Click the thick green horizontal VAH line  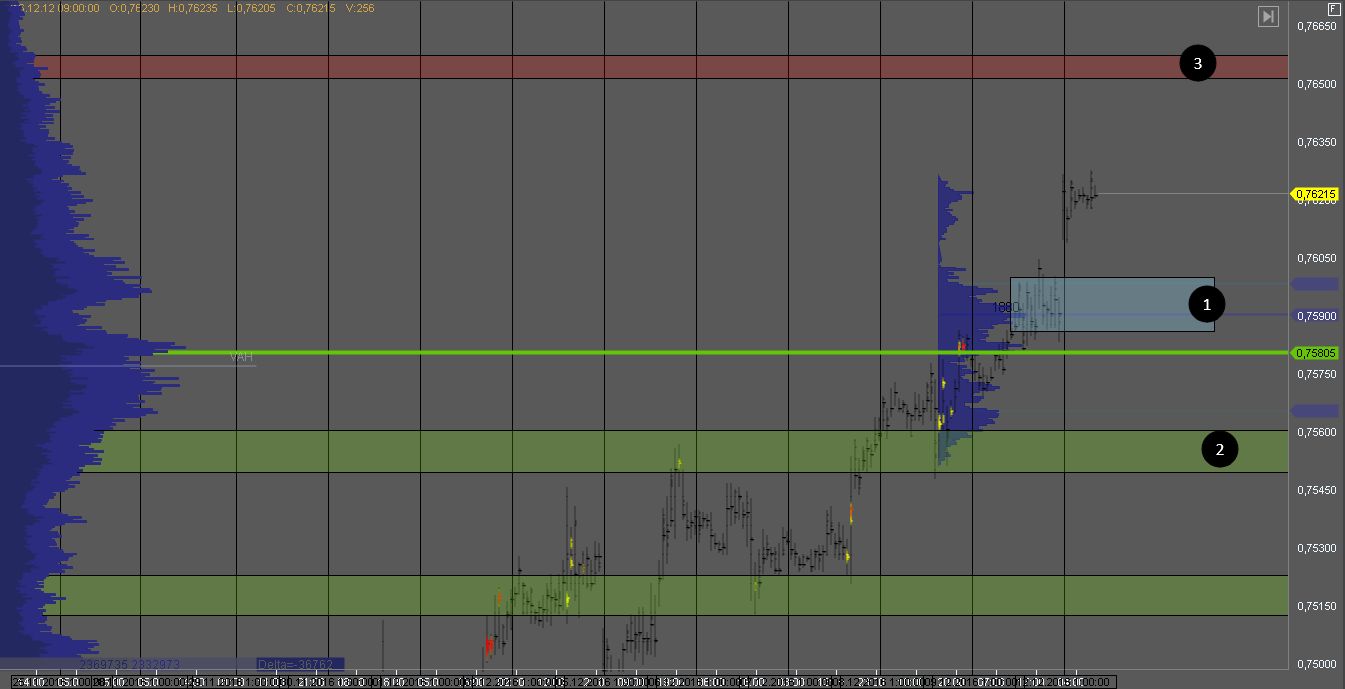point(600,352)
